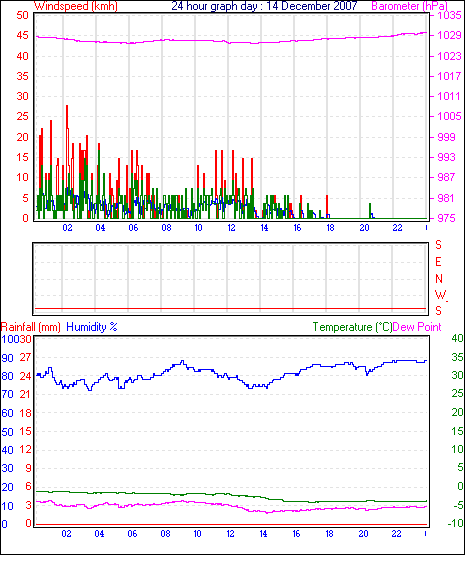Viewport: 466px width, 563px height.
Task: Select the 90 value on the humidity axis
Action: tap(8, 358)
